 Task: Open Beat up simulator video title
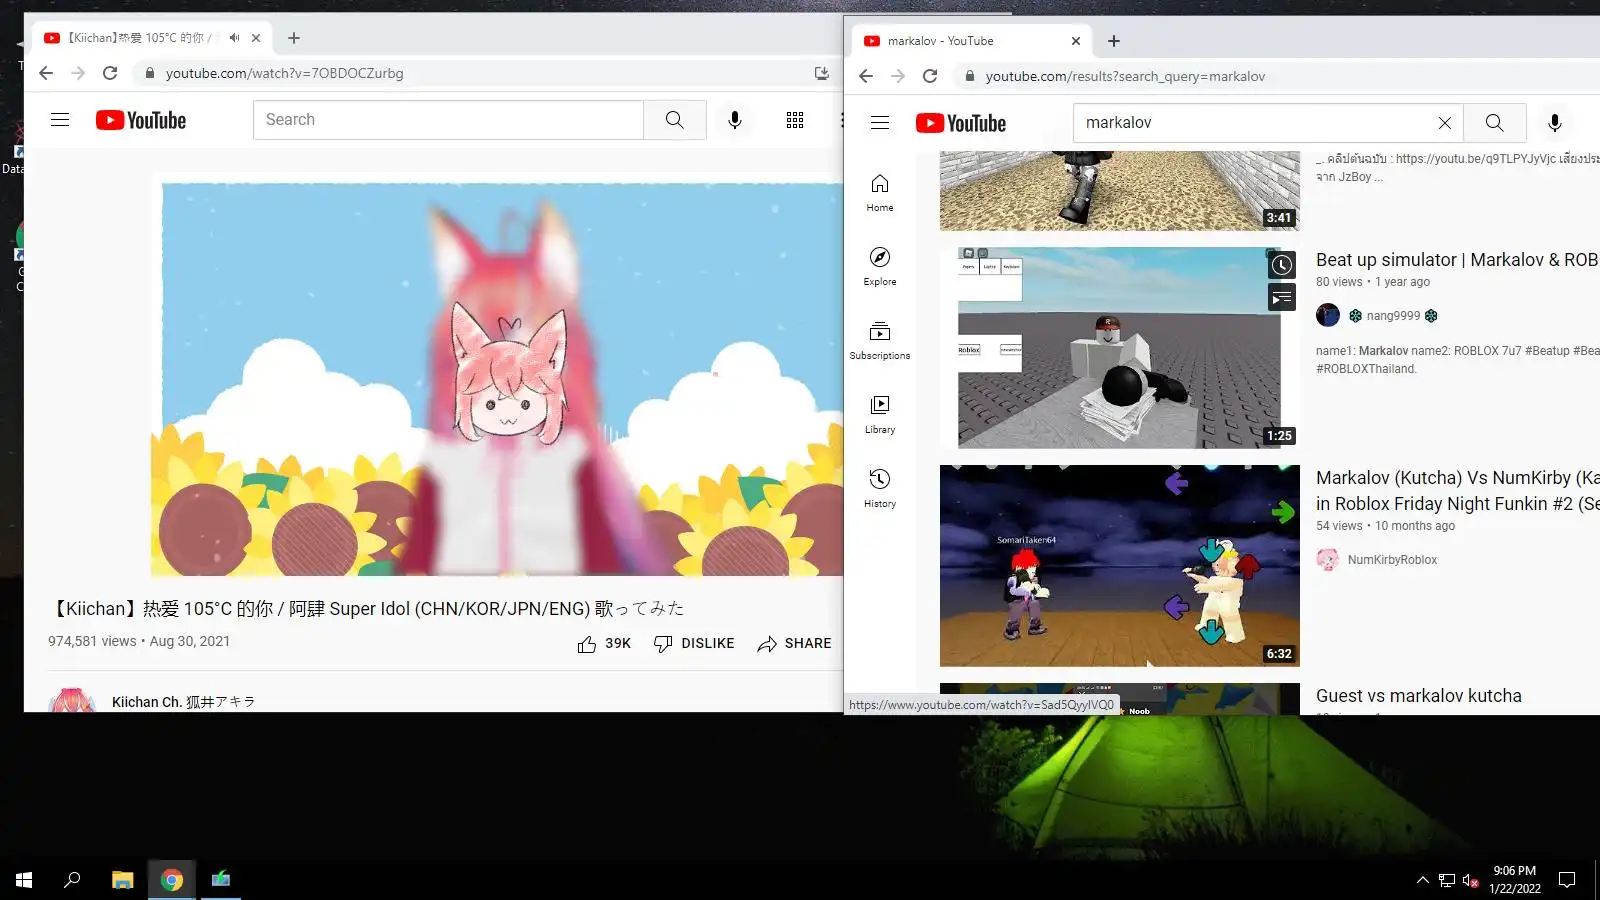coord(1458,260)
